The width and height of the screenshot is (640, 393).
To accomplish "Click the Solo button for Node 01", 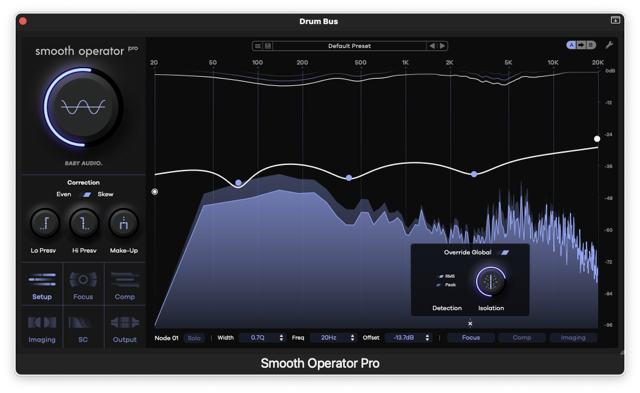I will pos(194,338).
